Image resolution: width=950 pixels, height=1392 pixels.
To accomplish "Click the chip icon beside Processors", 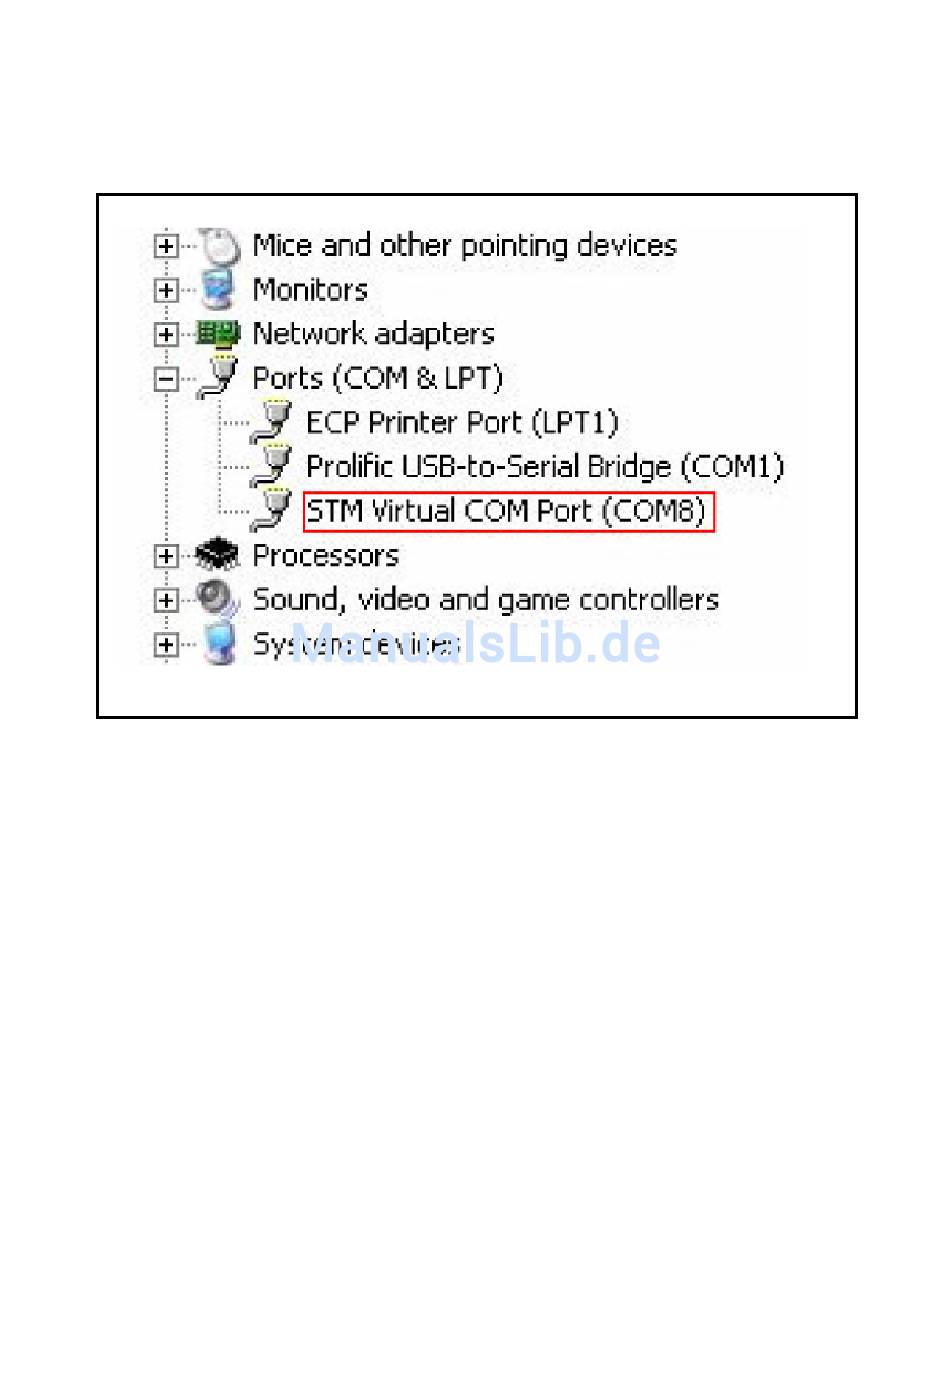I will 218,555.
